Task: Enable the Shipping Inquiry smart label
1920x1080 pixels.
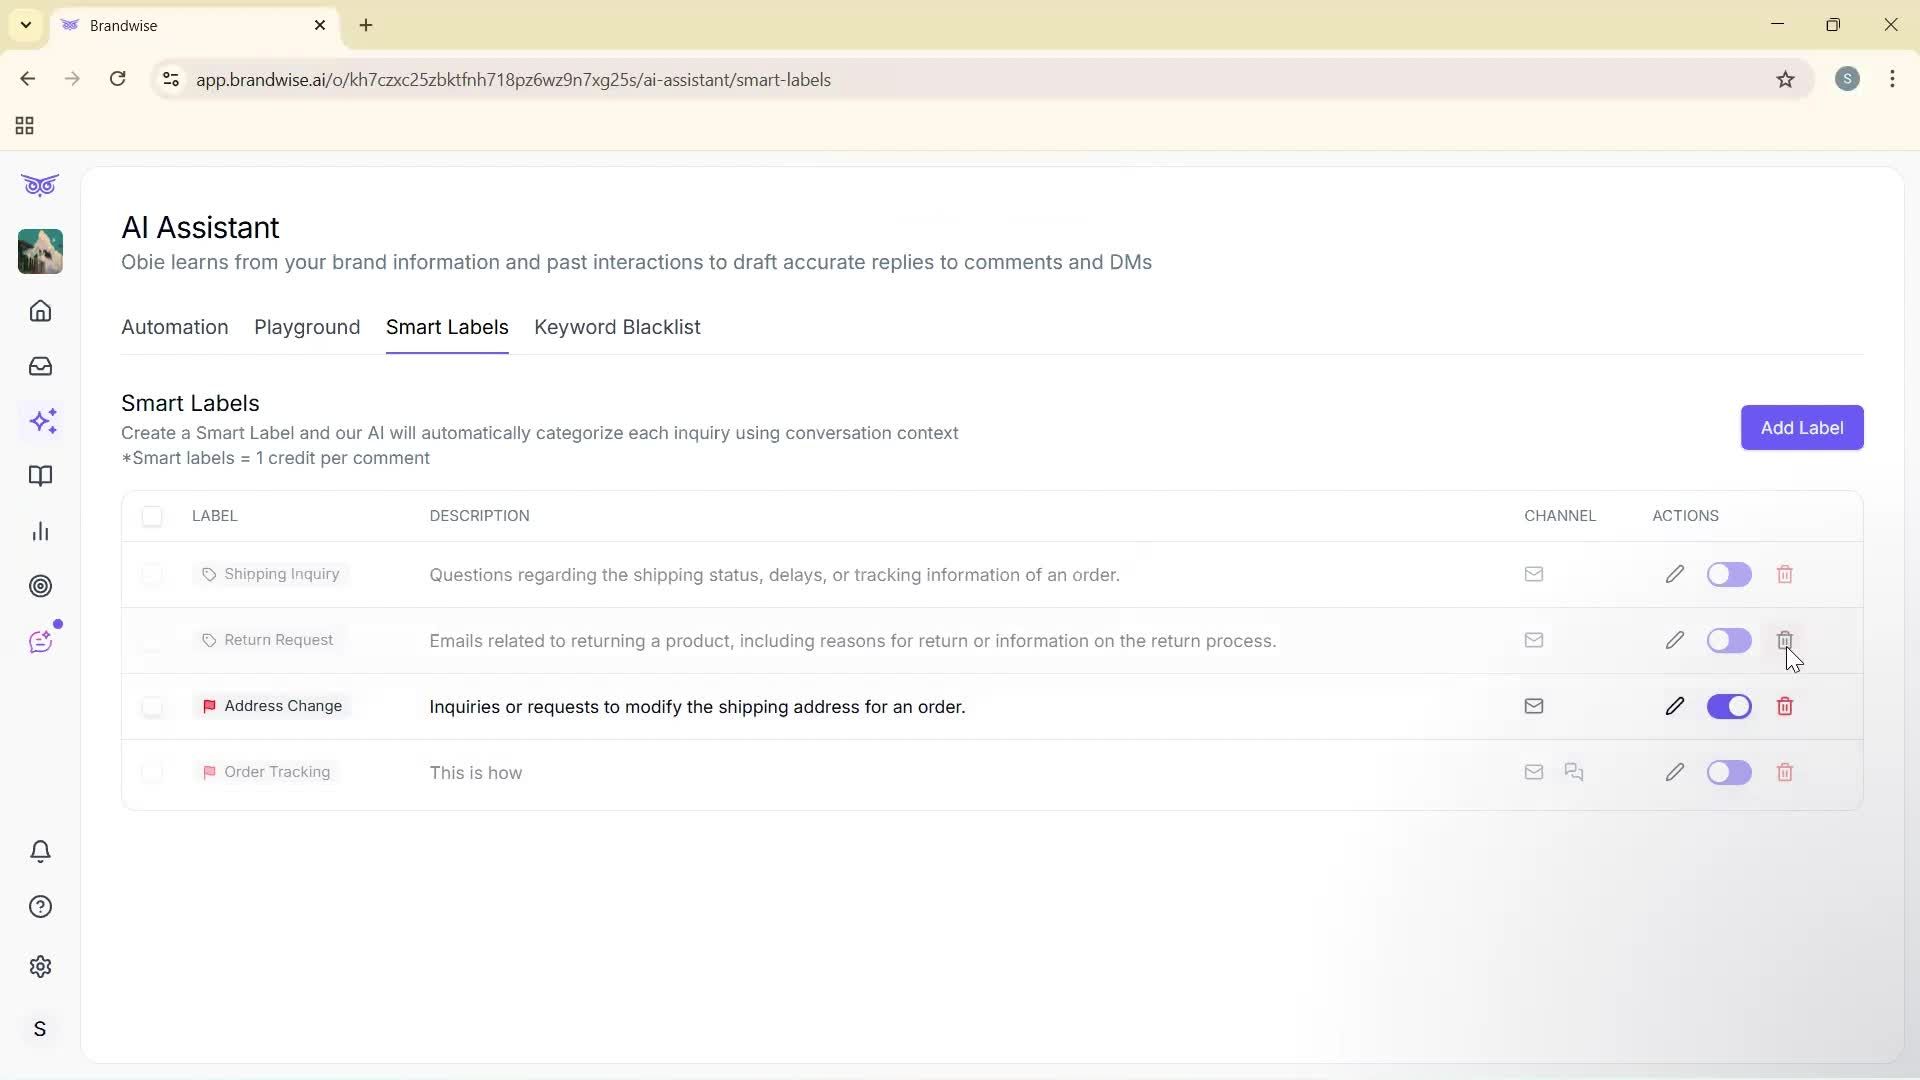Action: (1729, 574)
